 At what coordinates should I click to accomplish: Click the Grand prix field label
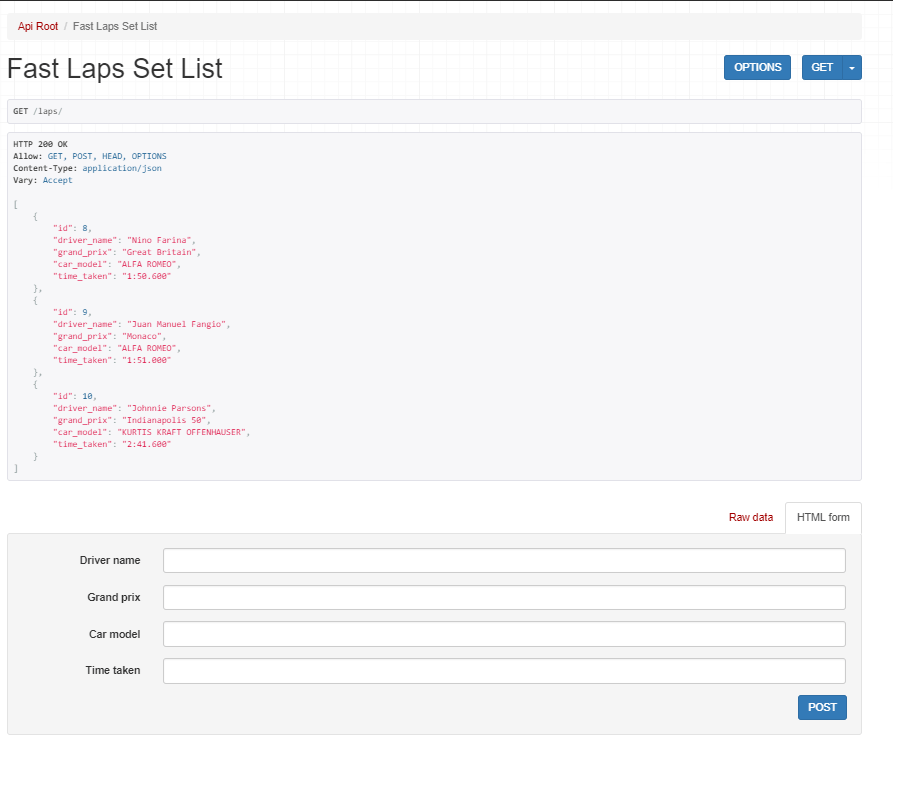(113, 597)
